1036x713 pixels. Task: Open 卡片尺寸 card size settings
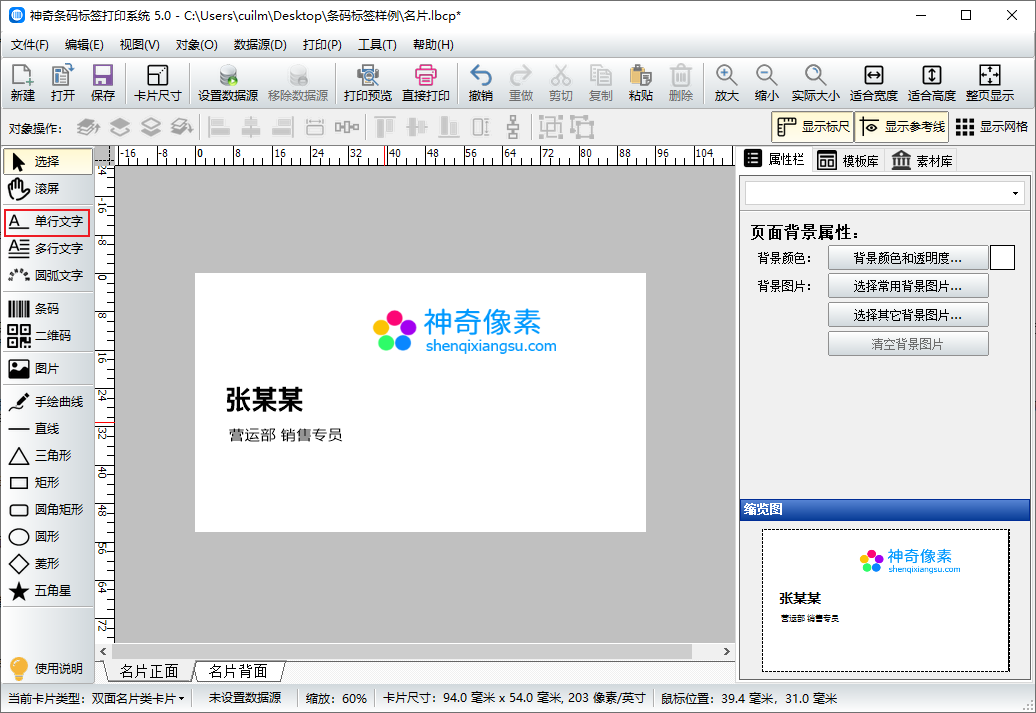(x=157, y=83)
